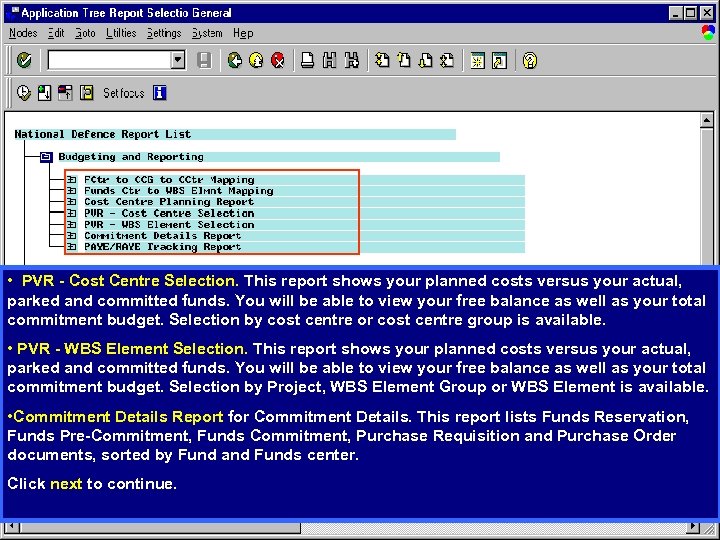Expand PVR - Cost Centre Selection node
720x540 pixels.
pyautogui.click(x=72, y=213)
